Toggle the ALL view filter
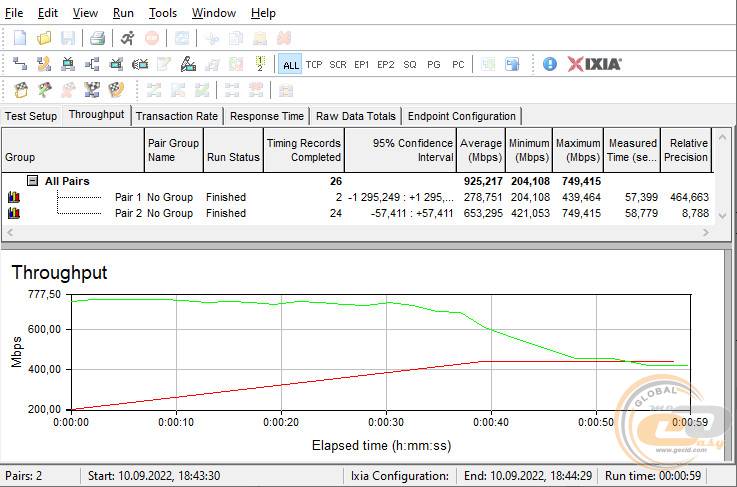Viewport: 737px width, 487px height. pos(290,64)
